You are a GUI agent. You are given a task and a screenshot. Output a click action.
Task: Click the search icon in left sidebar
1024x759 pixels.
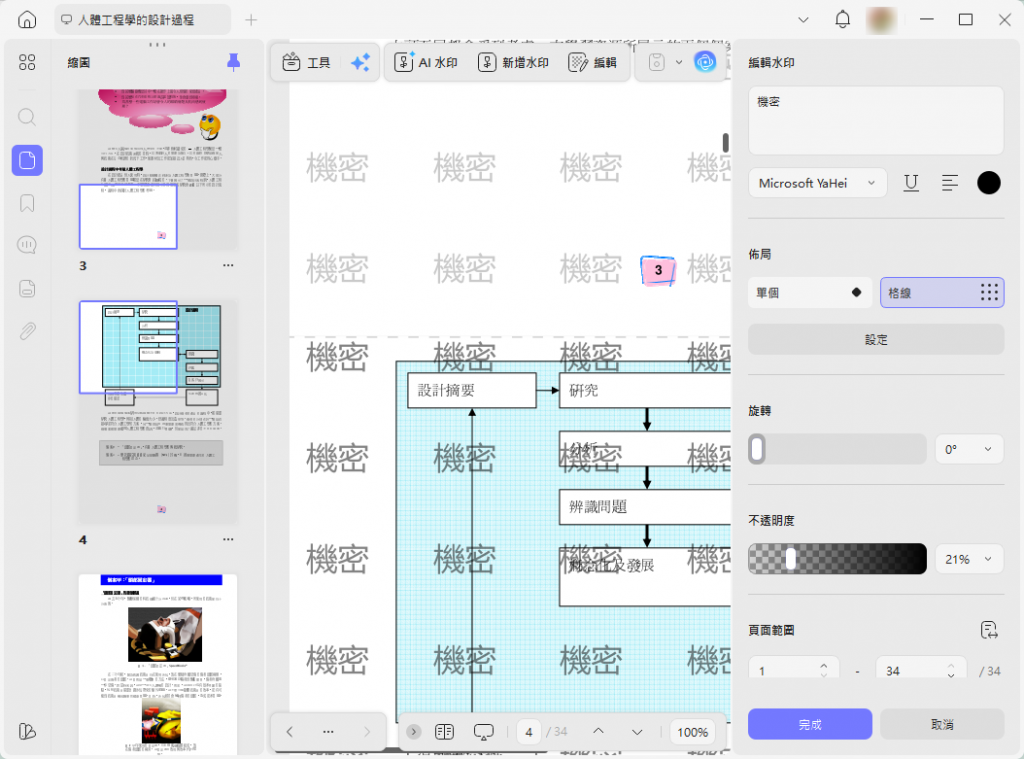tap(27, 117)
